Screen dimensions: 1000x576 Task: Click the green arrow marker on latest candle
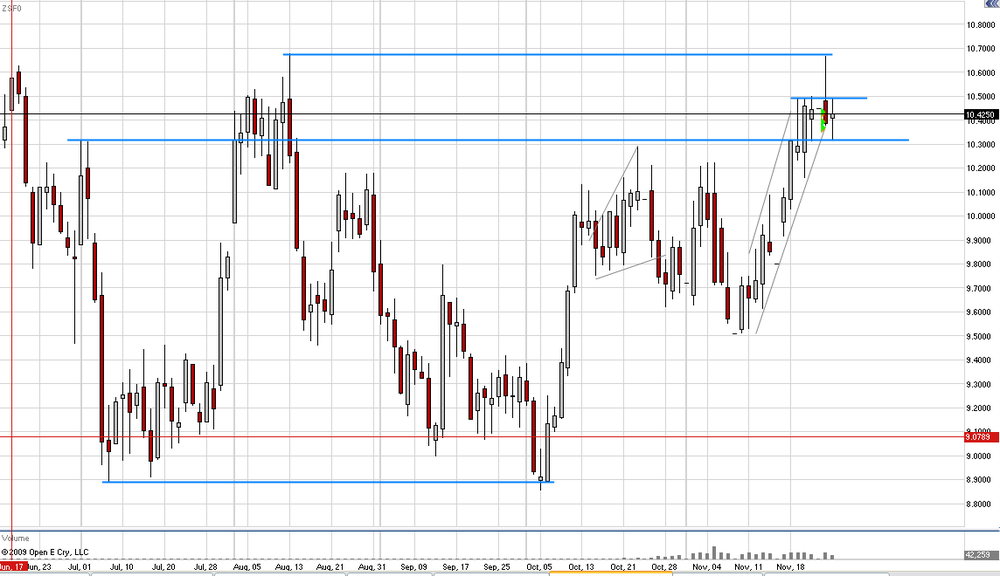pos(823,120)
